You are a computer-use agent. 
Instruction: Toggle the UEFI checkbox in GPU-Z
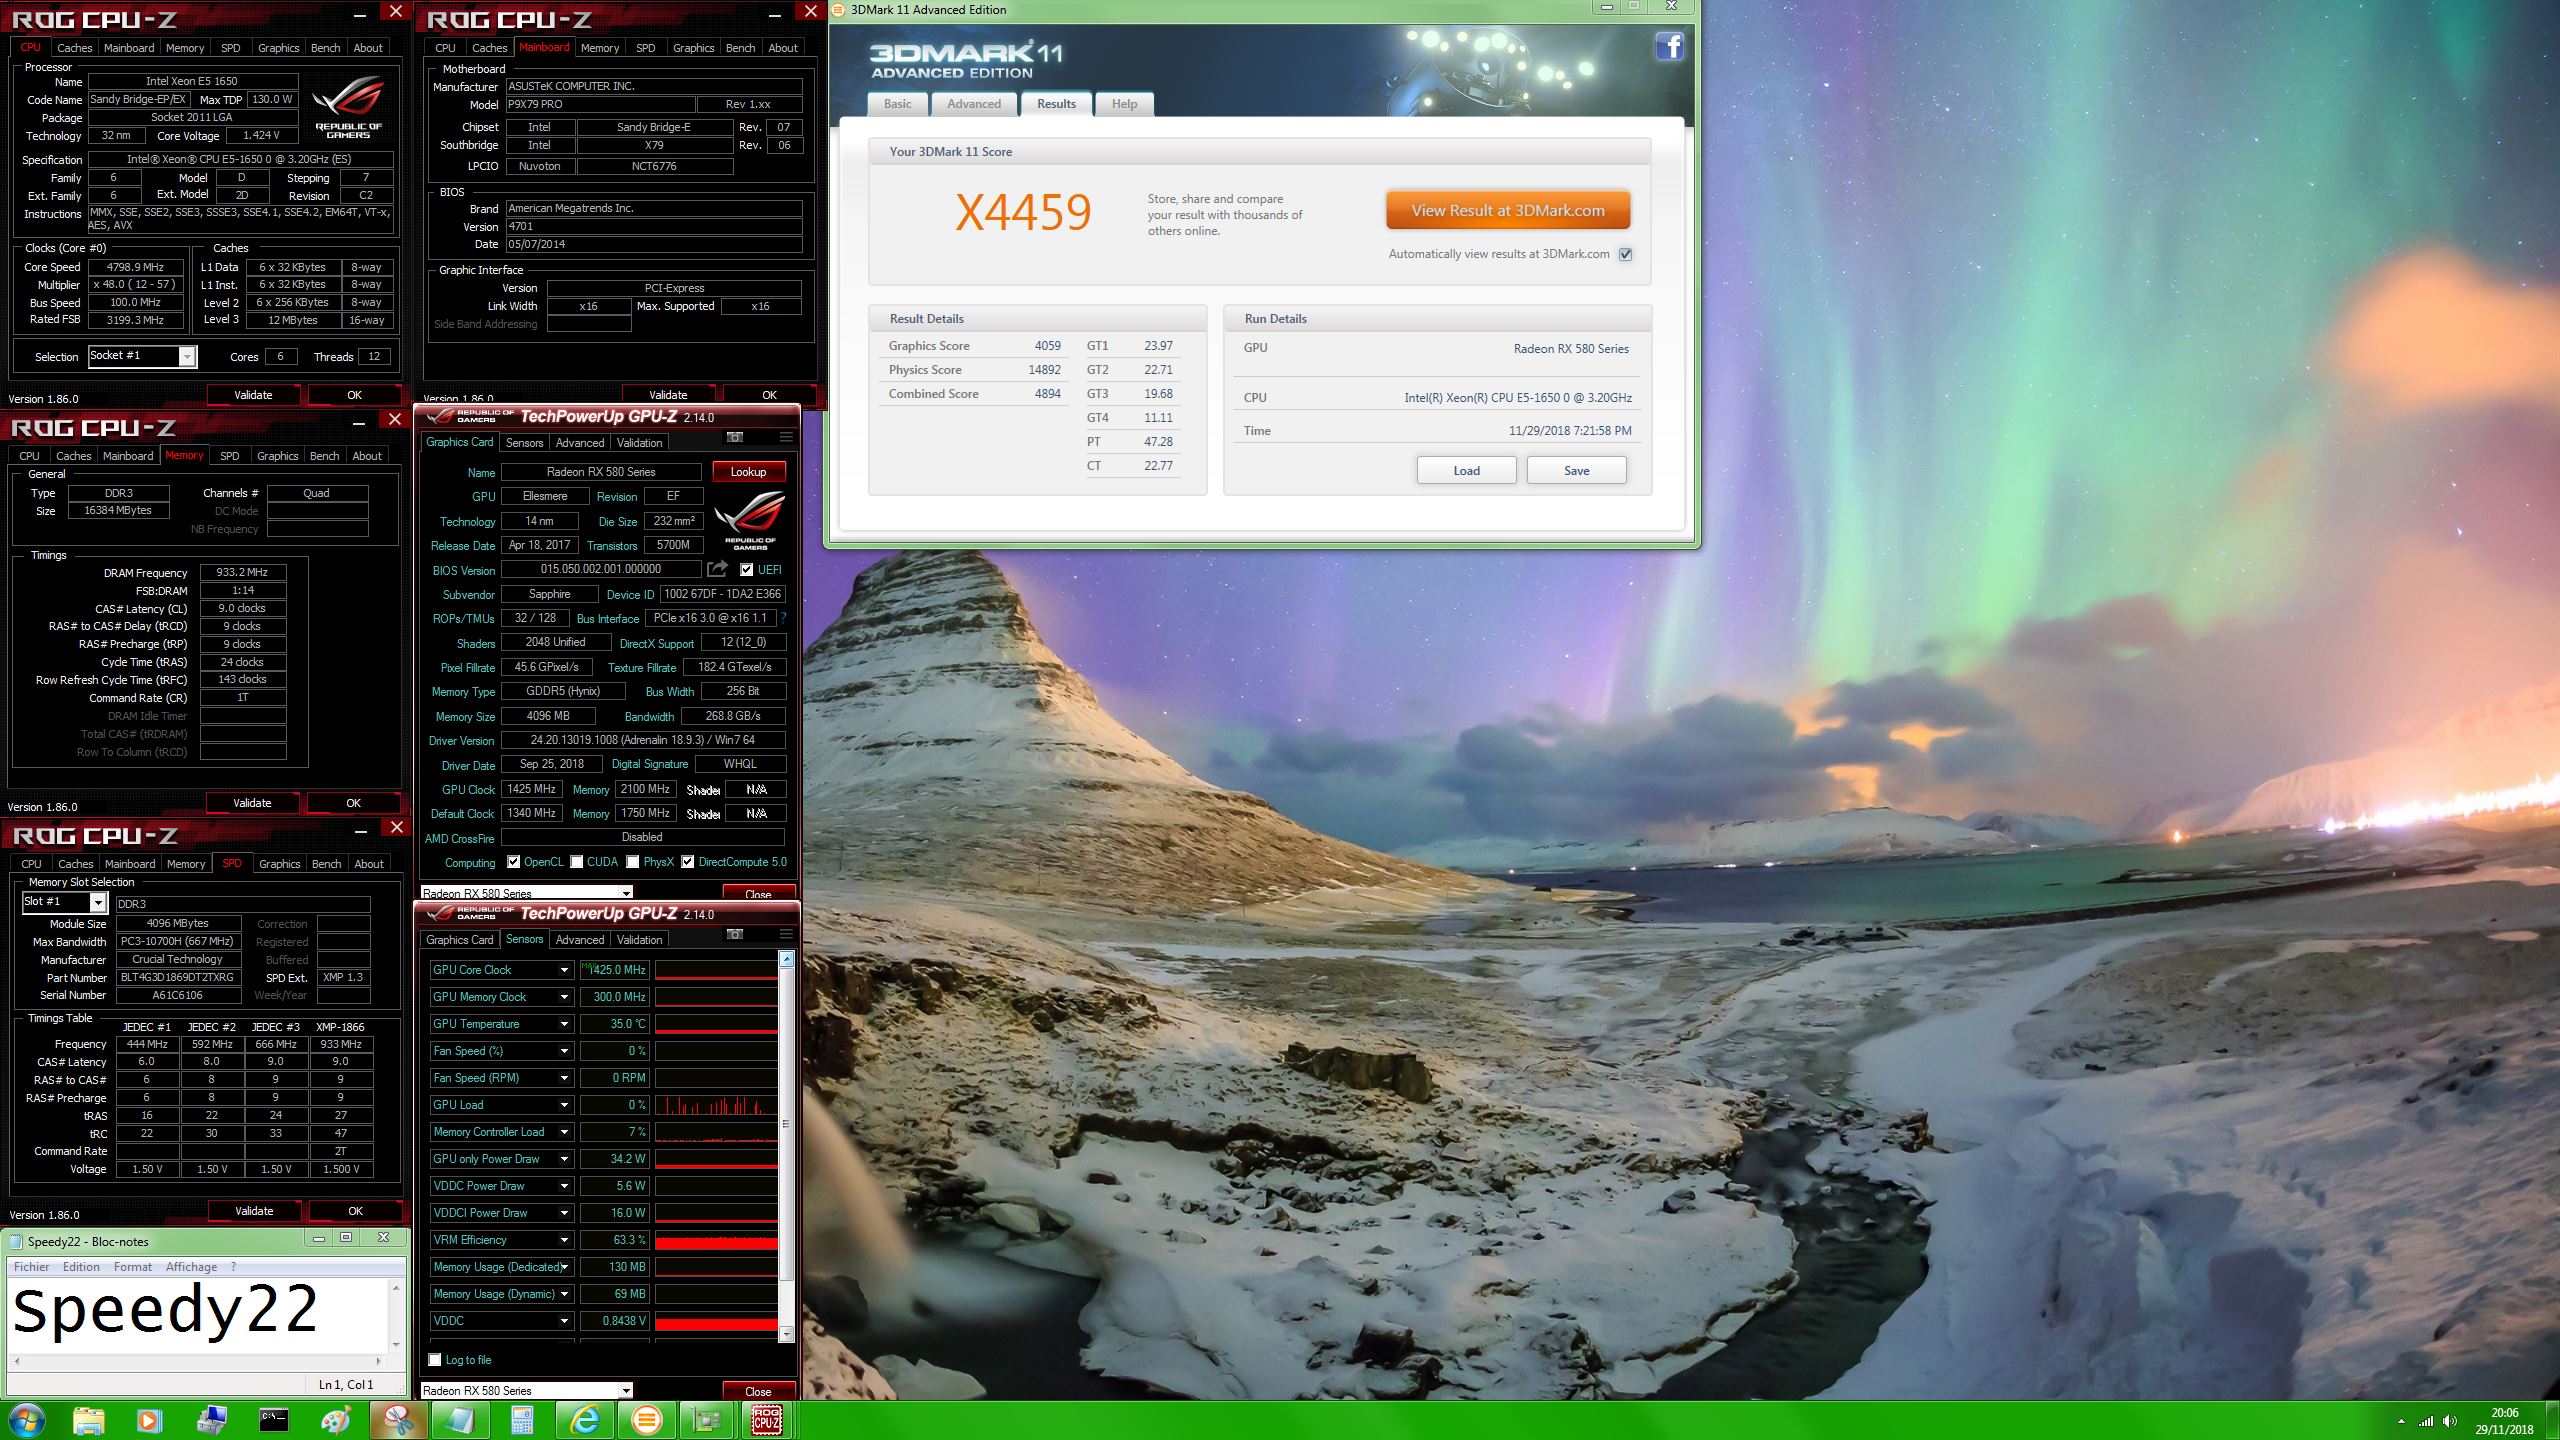point(746,570)
